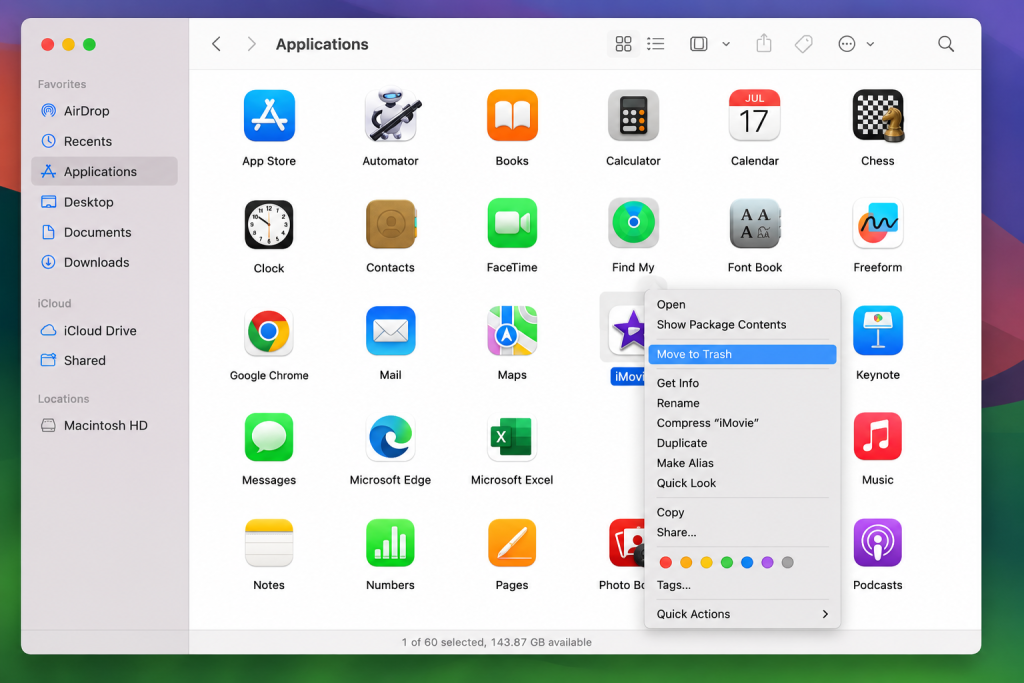Select the Font Book app icon
The width and height of the screenshot is (1024, 683).
coord(754,224)
